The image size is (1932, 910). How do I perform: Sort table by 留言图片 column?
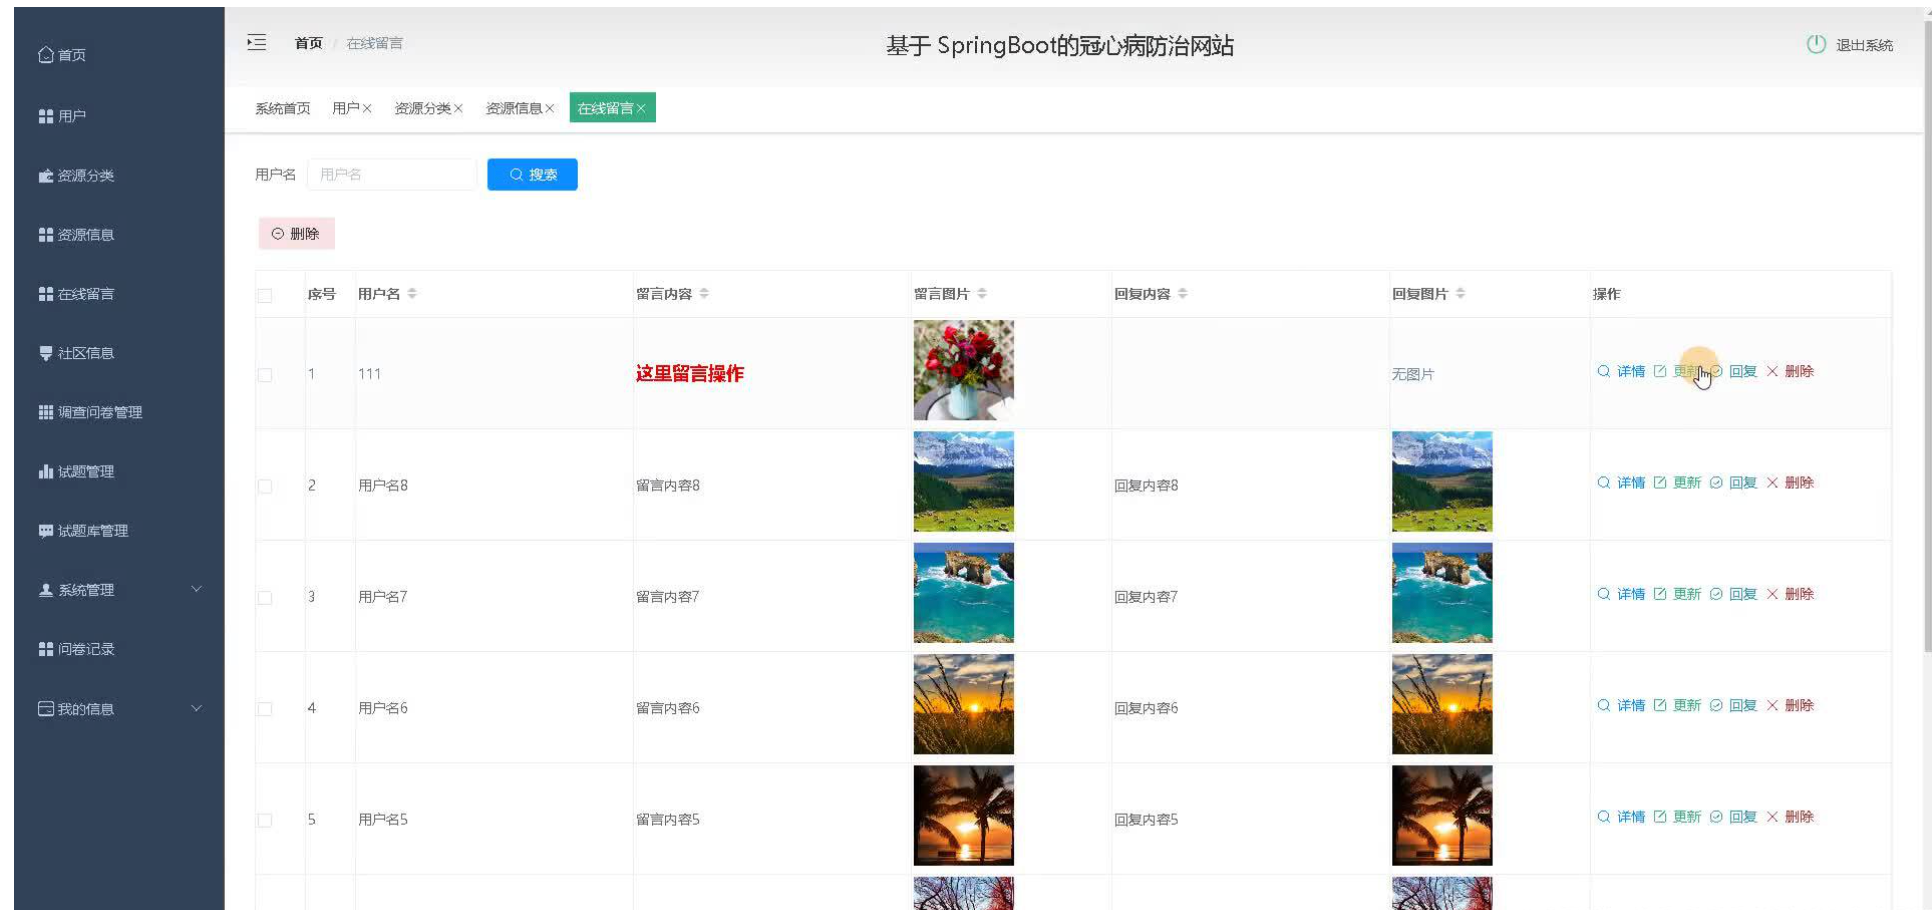[x=982, y=293]
